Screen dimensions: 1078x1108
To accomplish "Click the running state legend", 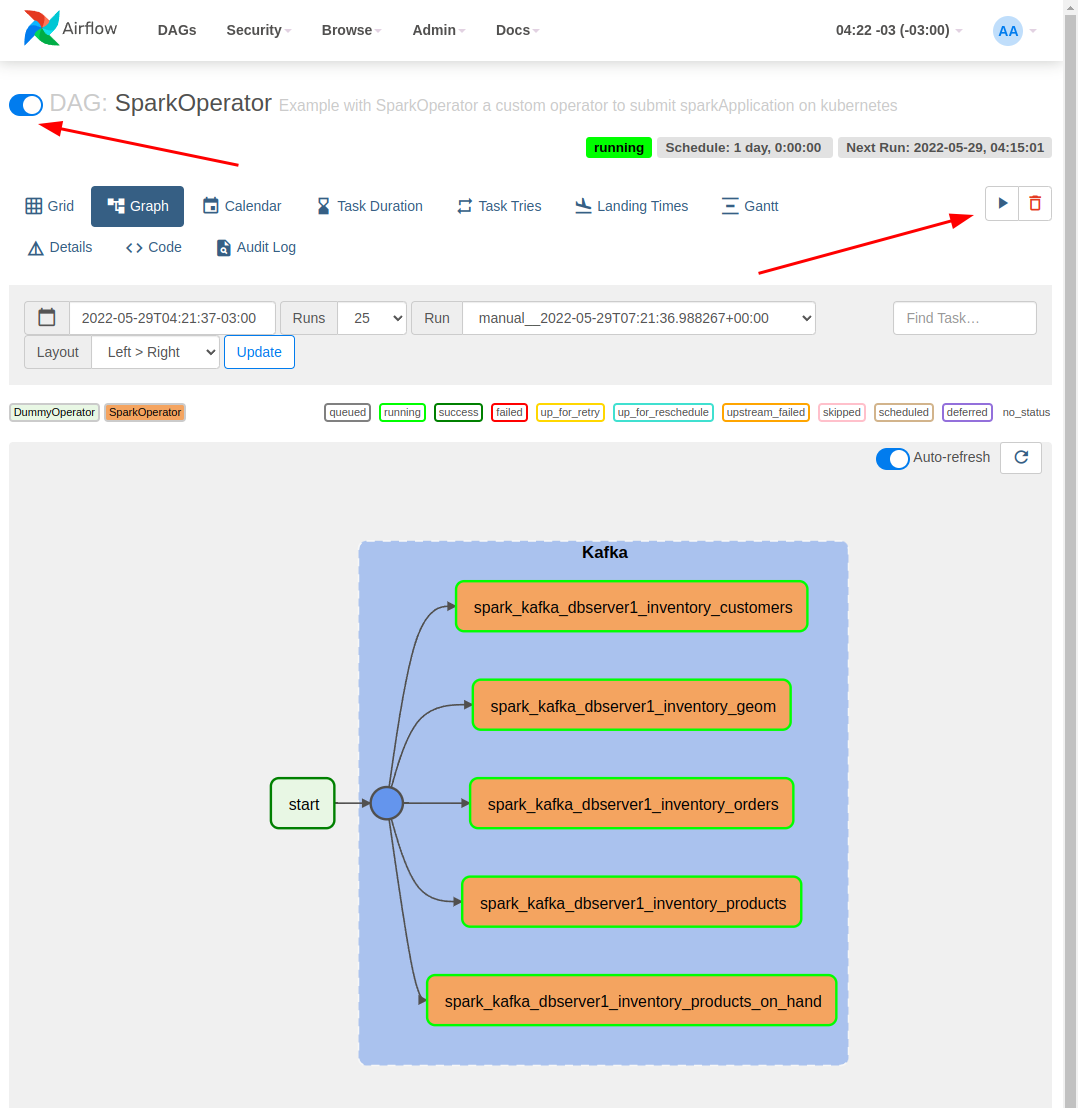I will (x=402, y=413).
